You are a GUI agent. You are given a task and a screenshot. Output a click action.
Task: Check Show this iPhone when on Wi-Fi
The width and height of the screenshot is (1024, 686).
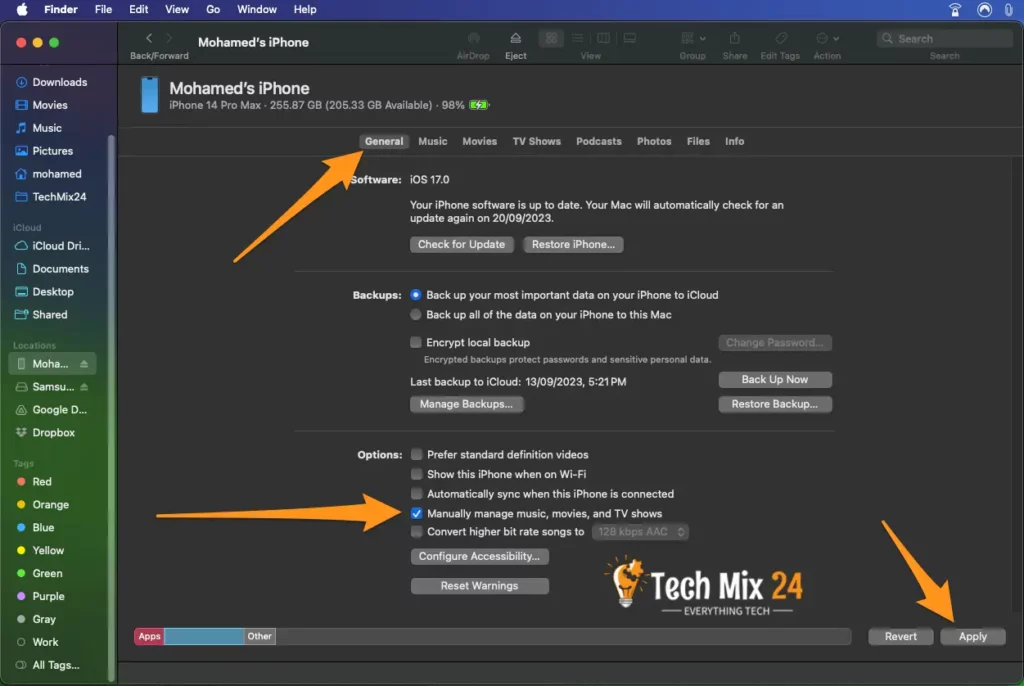point(416,474)
